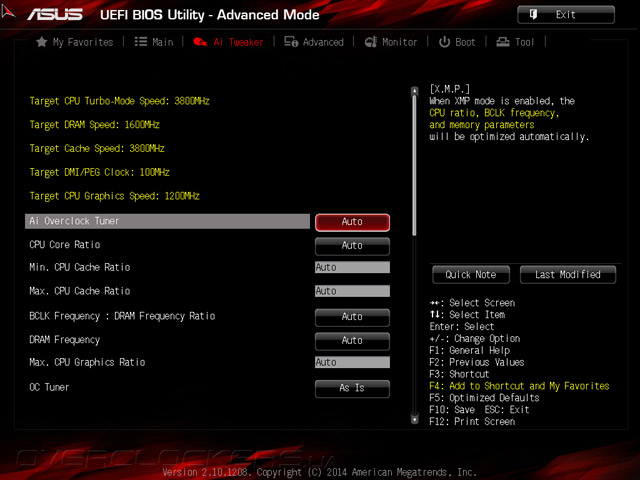Select the Max. CPU Graphics Ratio label
Image resolution: width=640 pixels, height=480 pixels.
click(87, 362)
